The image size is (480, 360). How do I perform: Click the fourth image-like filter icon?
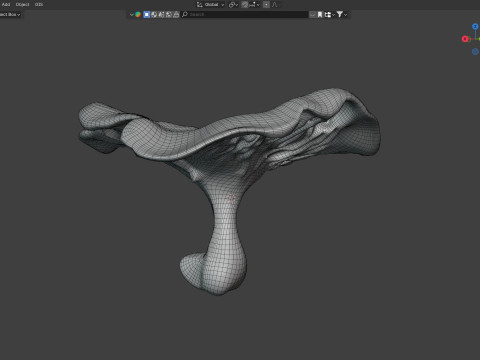(x=169, y=14)
